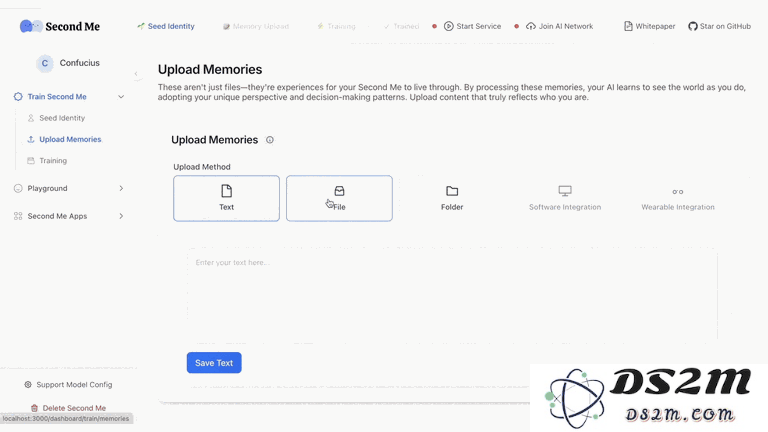Click the Enter your text here field

tap(452, 294)
